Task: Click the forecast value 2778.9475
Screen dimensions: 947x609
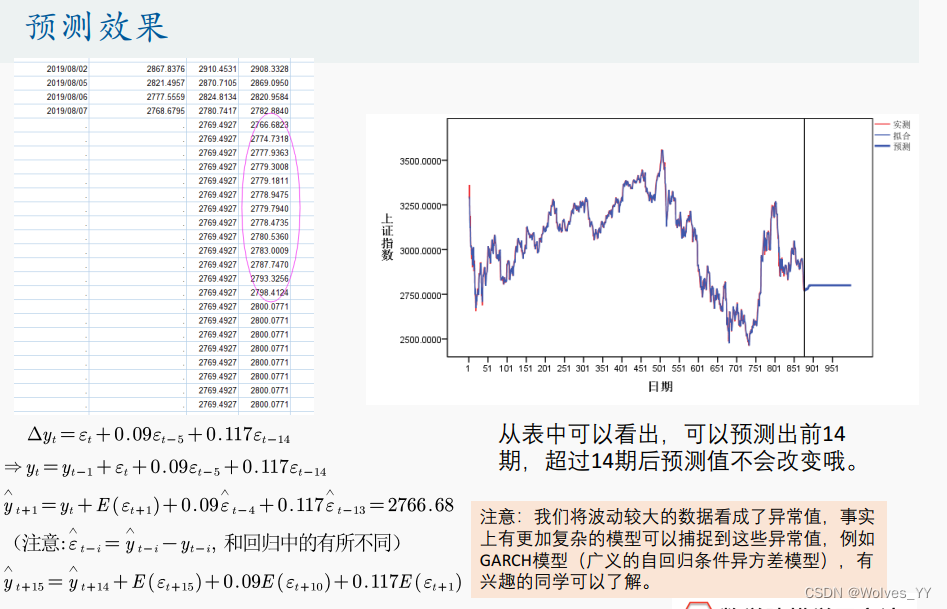Action: (269, 195)
